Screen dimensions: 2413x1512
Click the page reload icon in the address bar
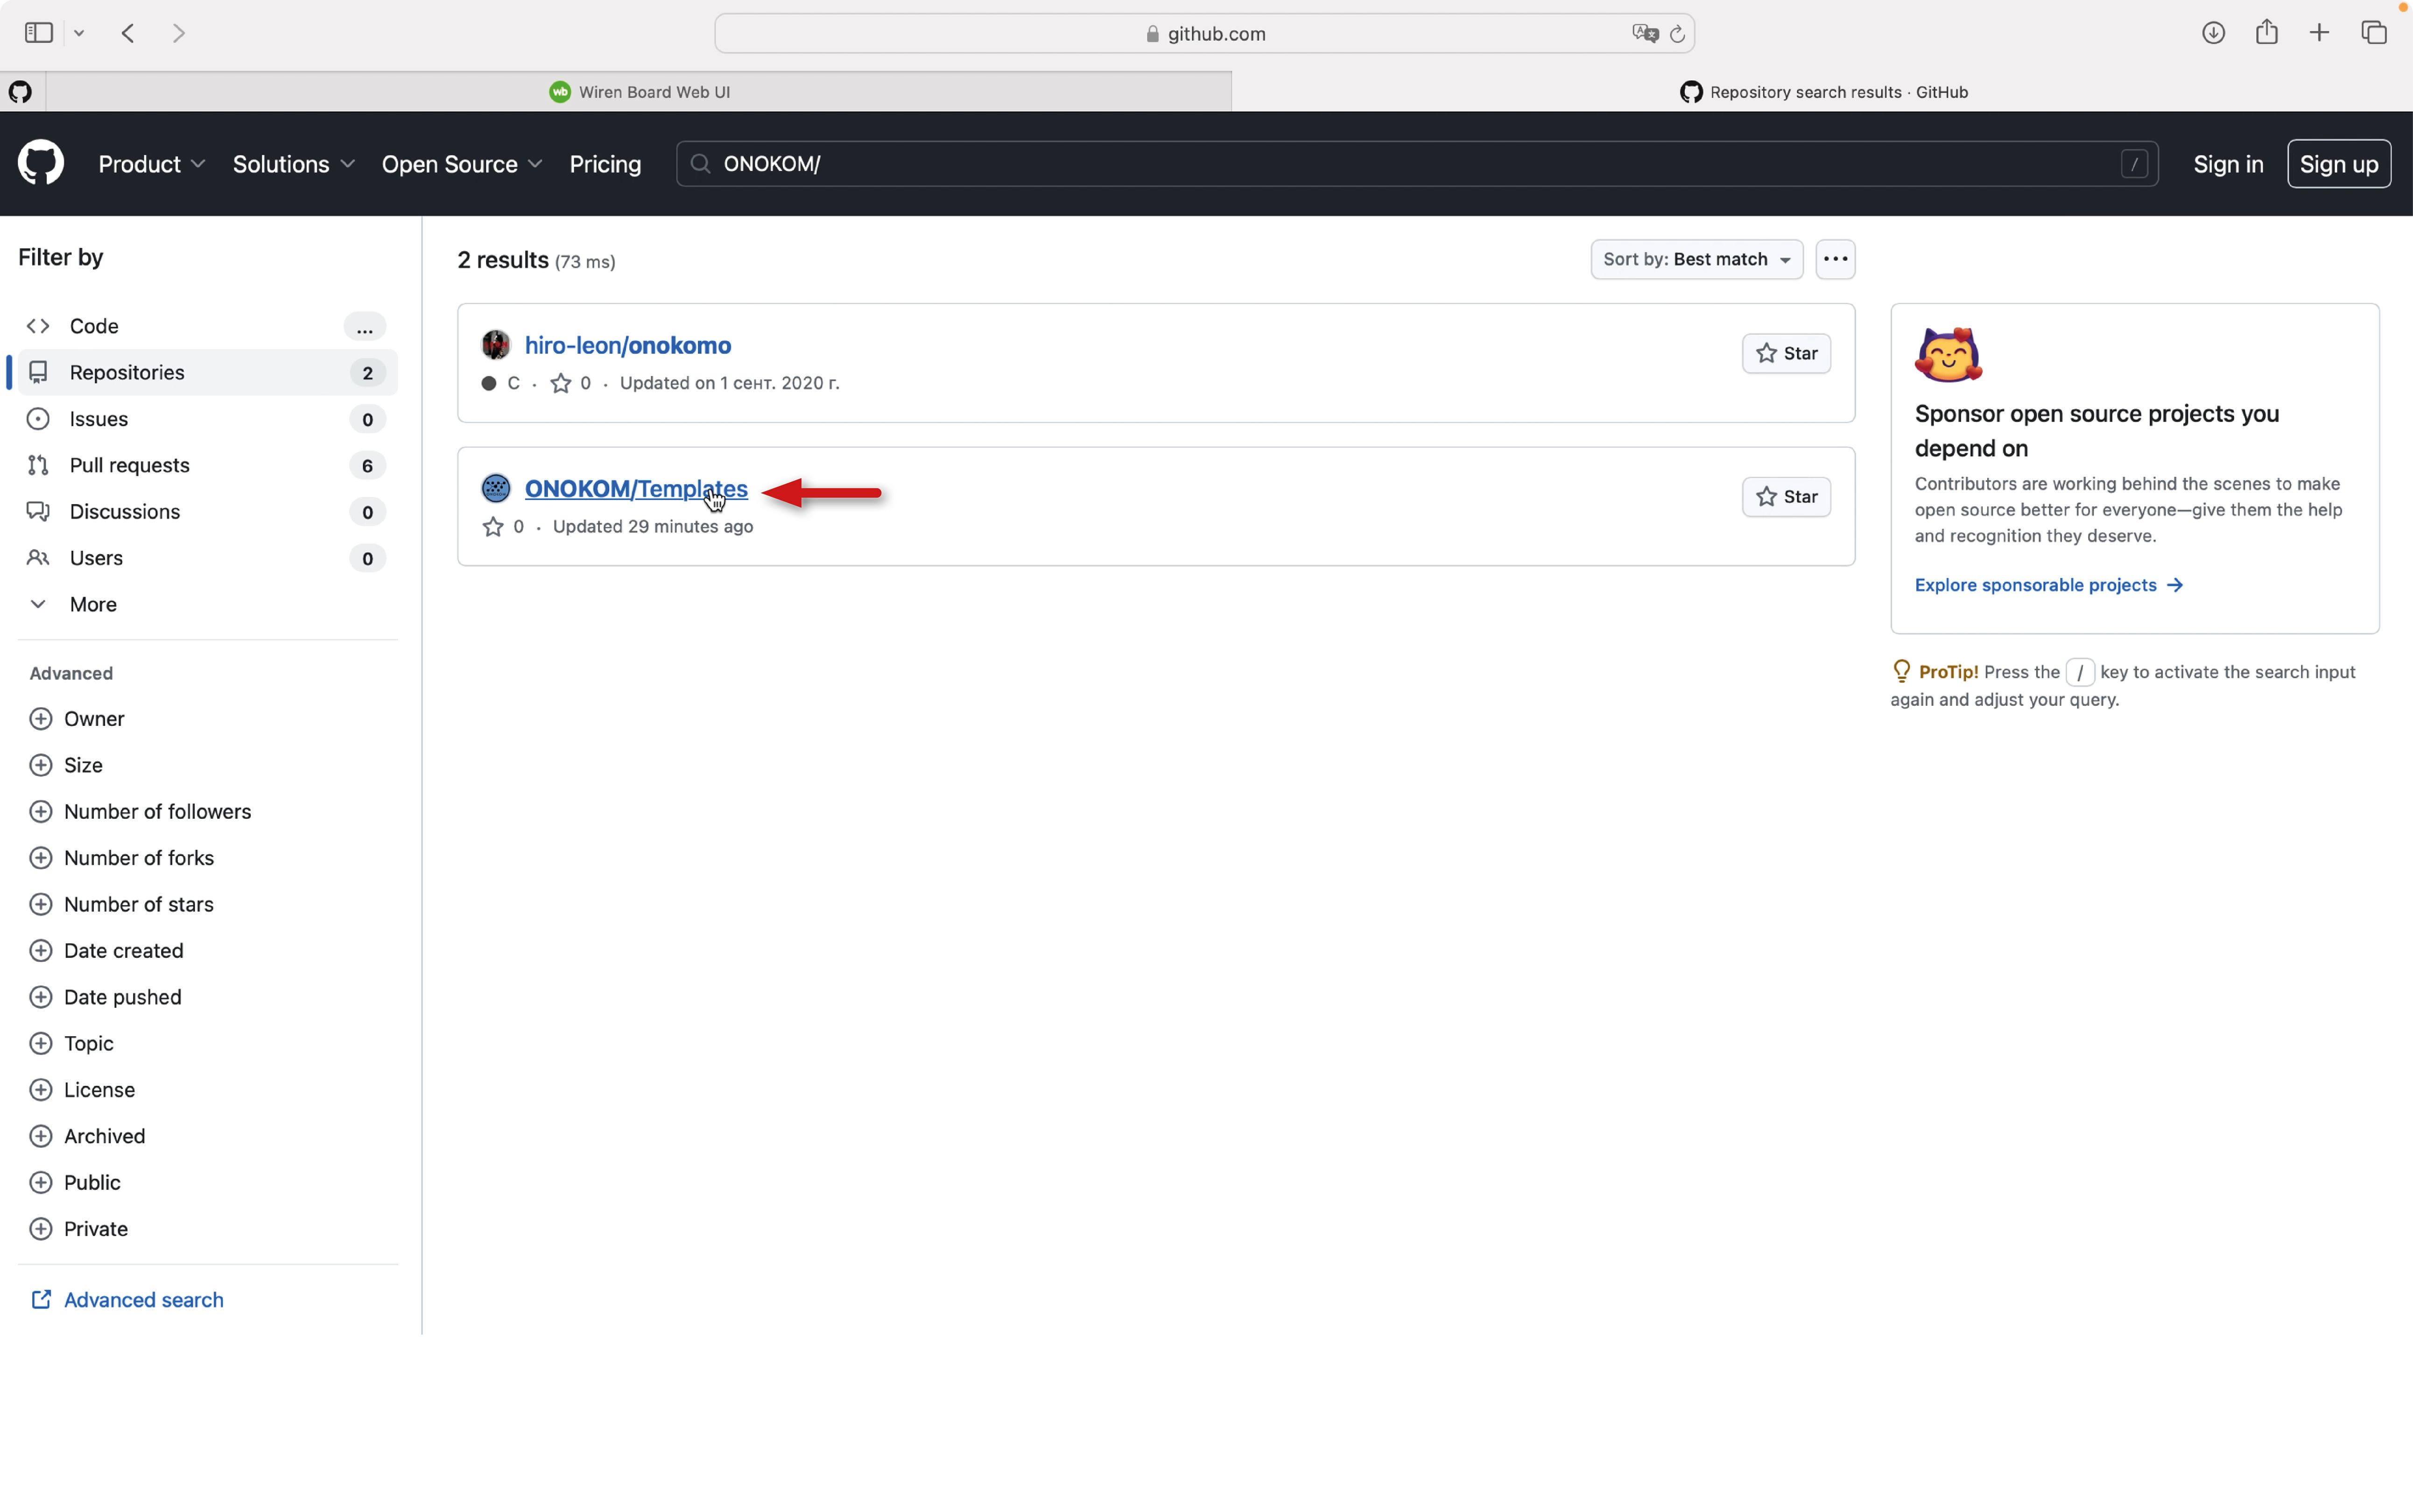pos(1677,34)
